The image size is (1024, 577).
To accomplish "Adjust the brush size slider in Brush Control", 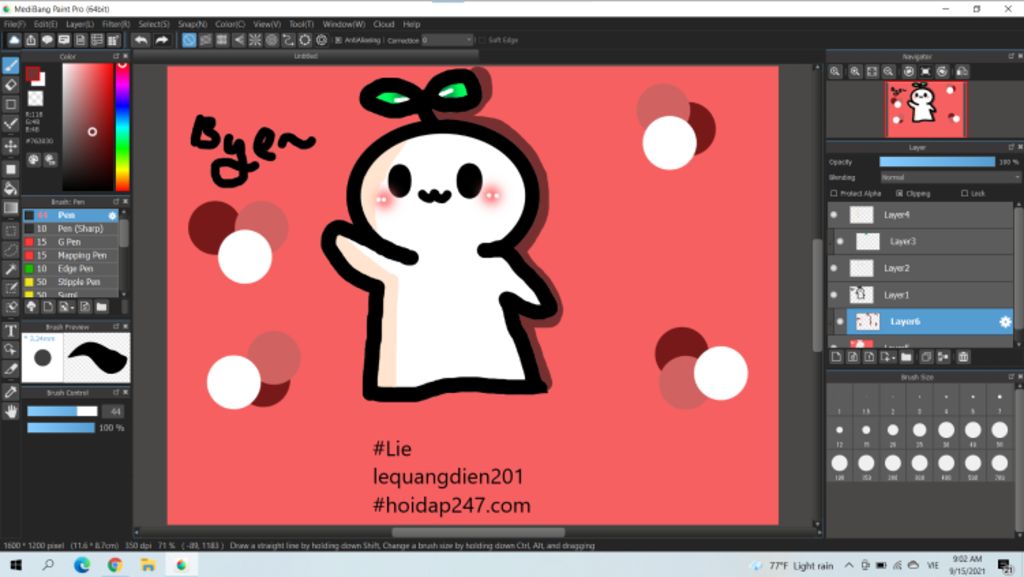I will coord(62,411).
